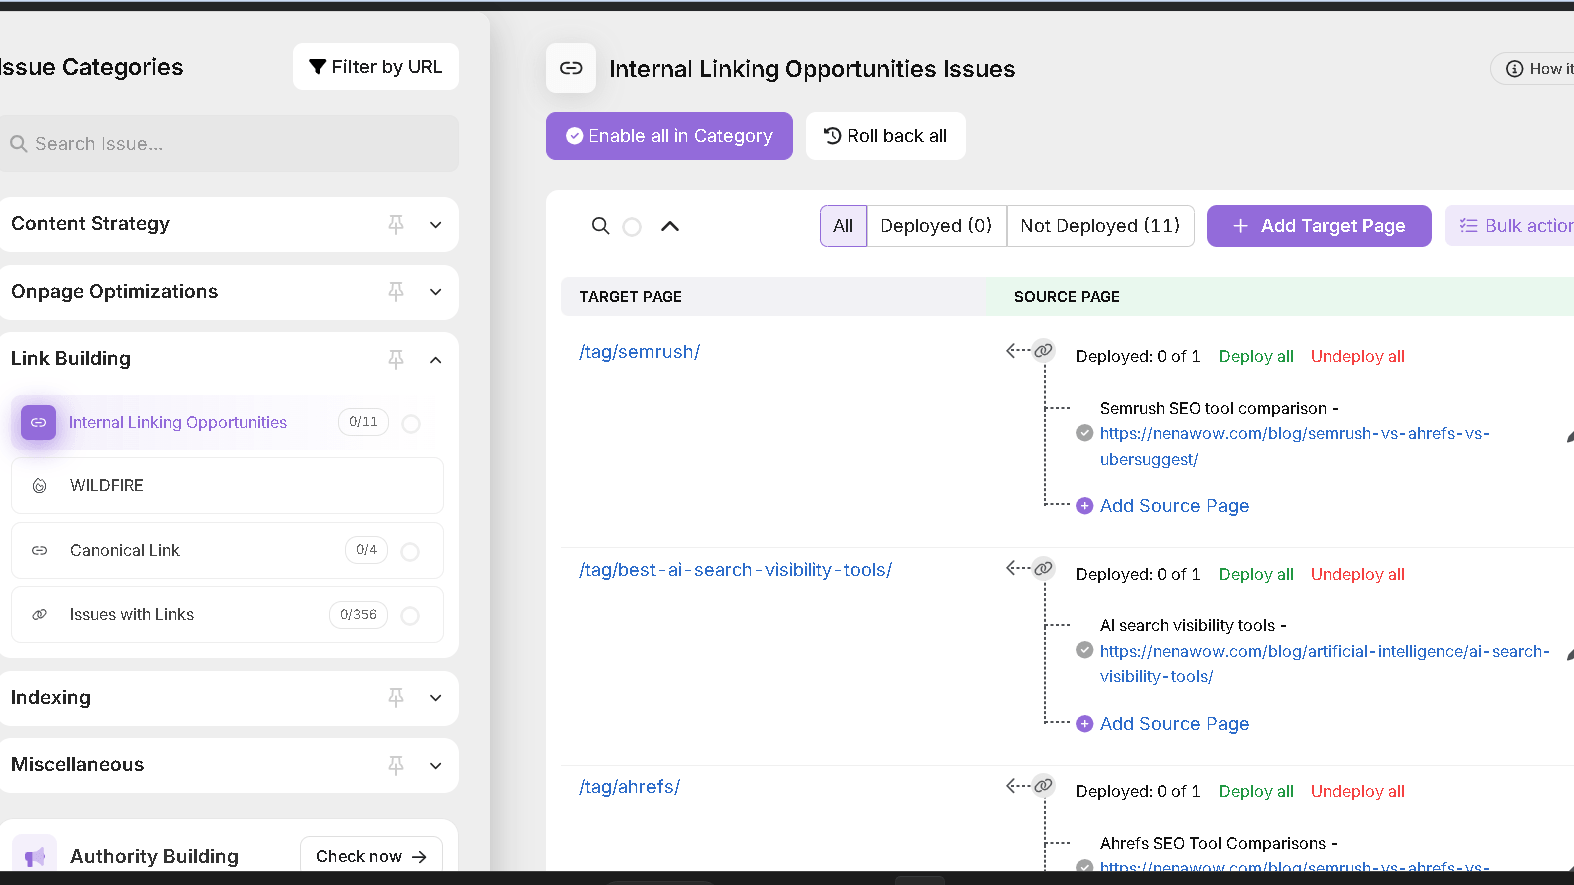
Task: Click the 0/4 count badge
Action: pyautogui.click(x=366, y=550)
